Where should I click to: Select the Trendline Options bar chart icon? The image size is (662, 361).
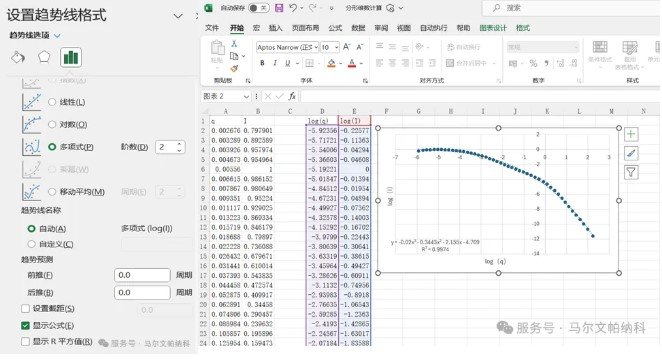point(71,57)
